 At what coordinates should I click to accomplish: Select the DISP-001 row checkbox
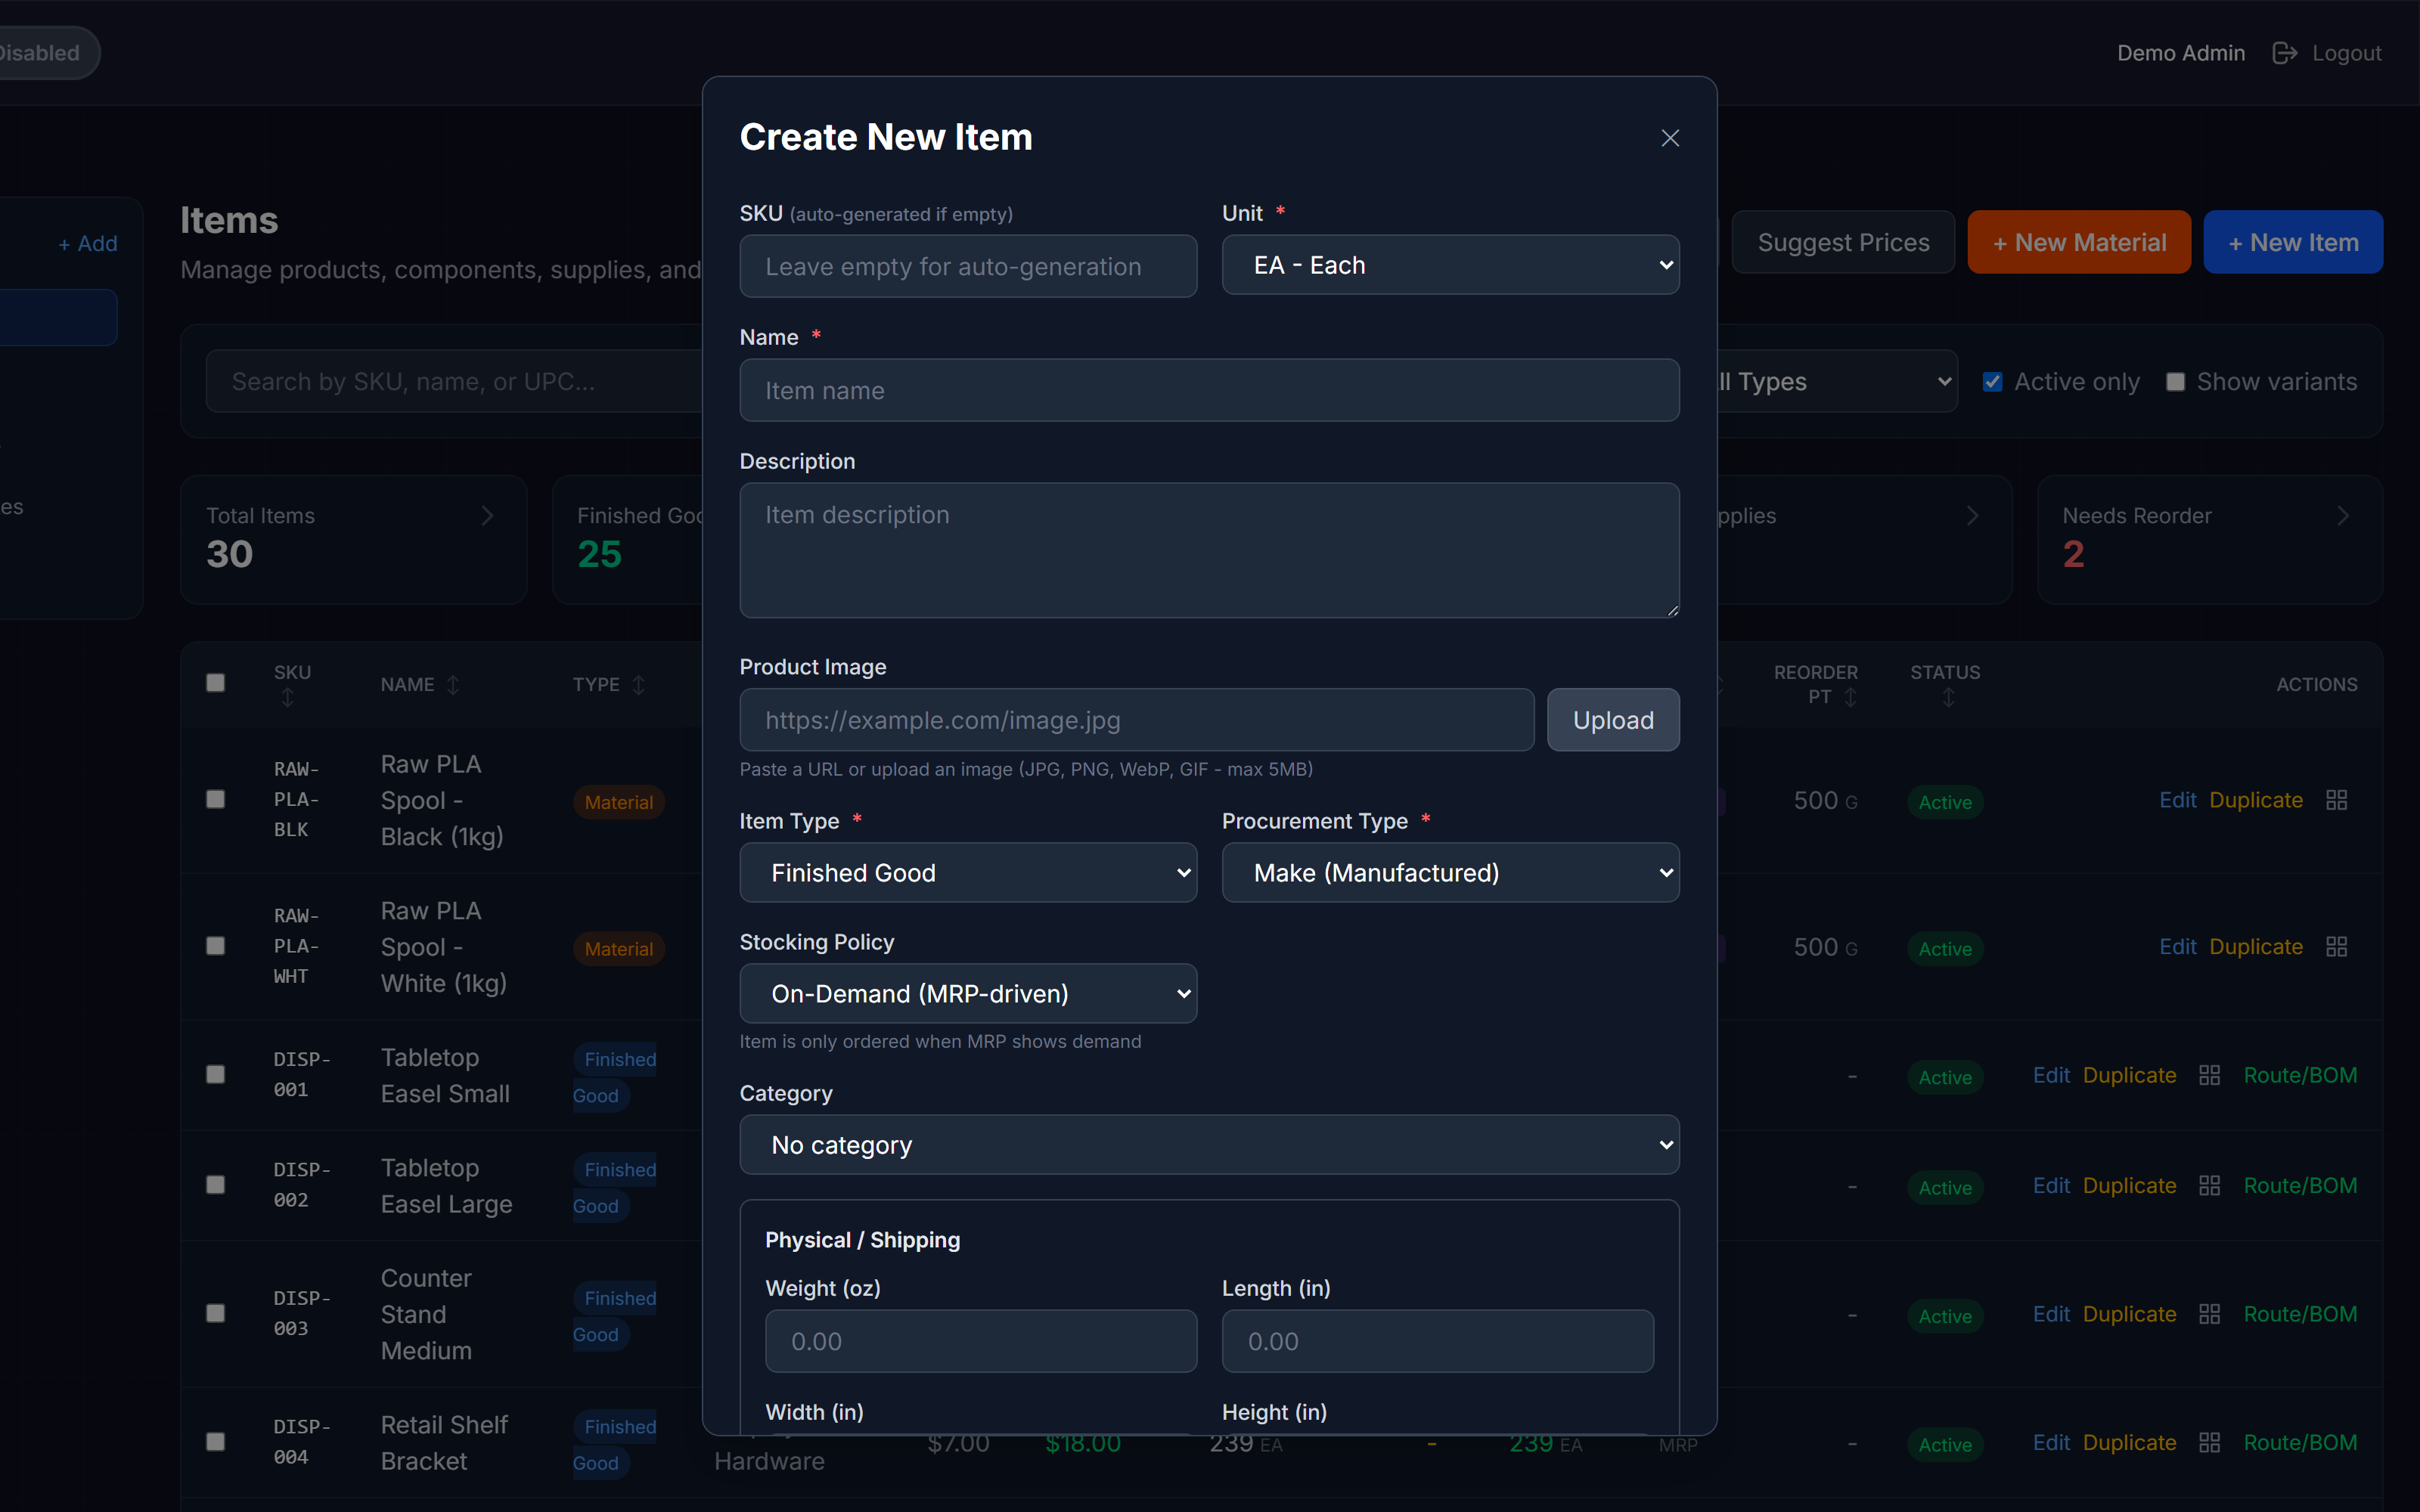(215, 1074)
